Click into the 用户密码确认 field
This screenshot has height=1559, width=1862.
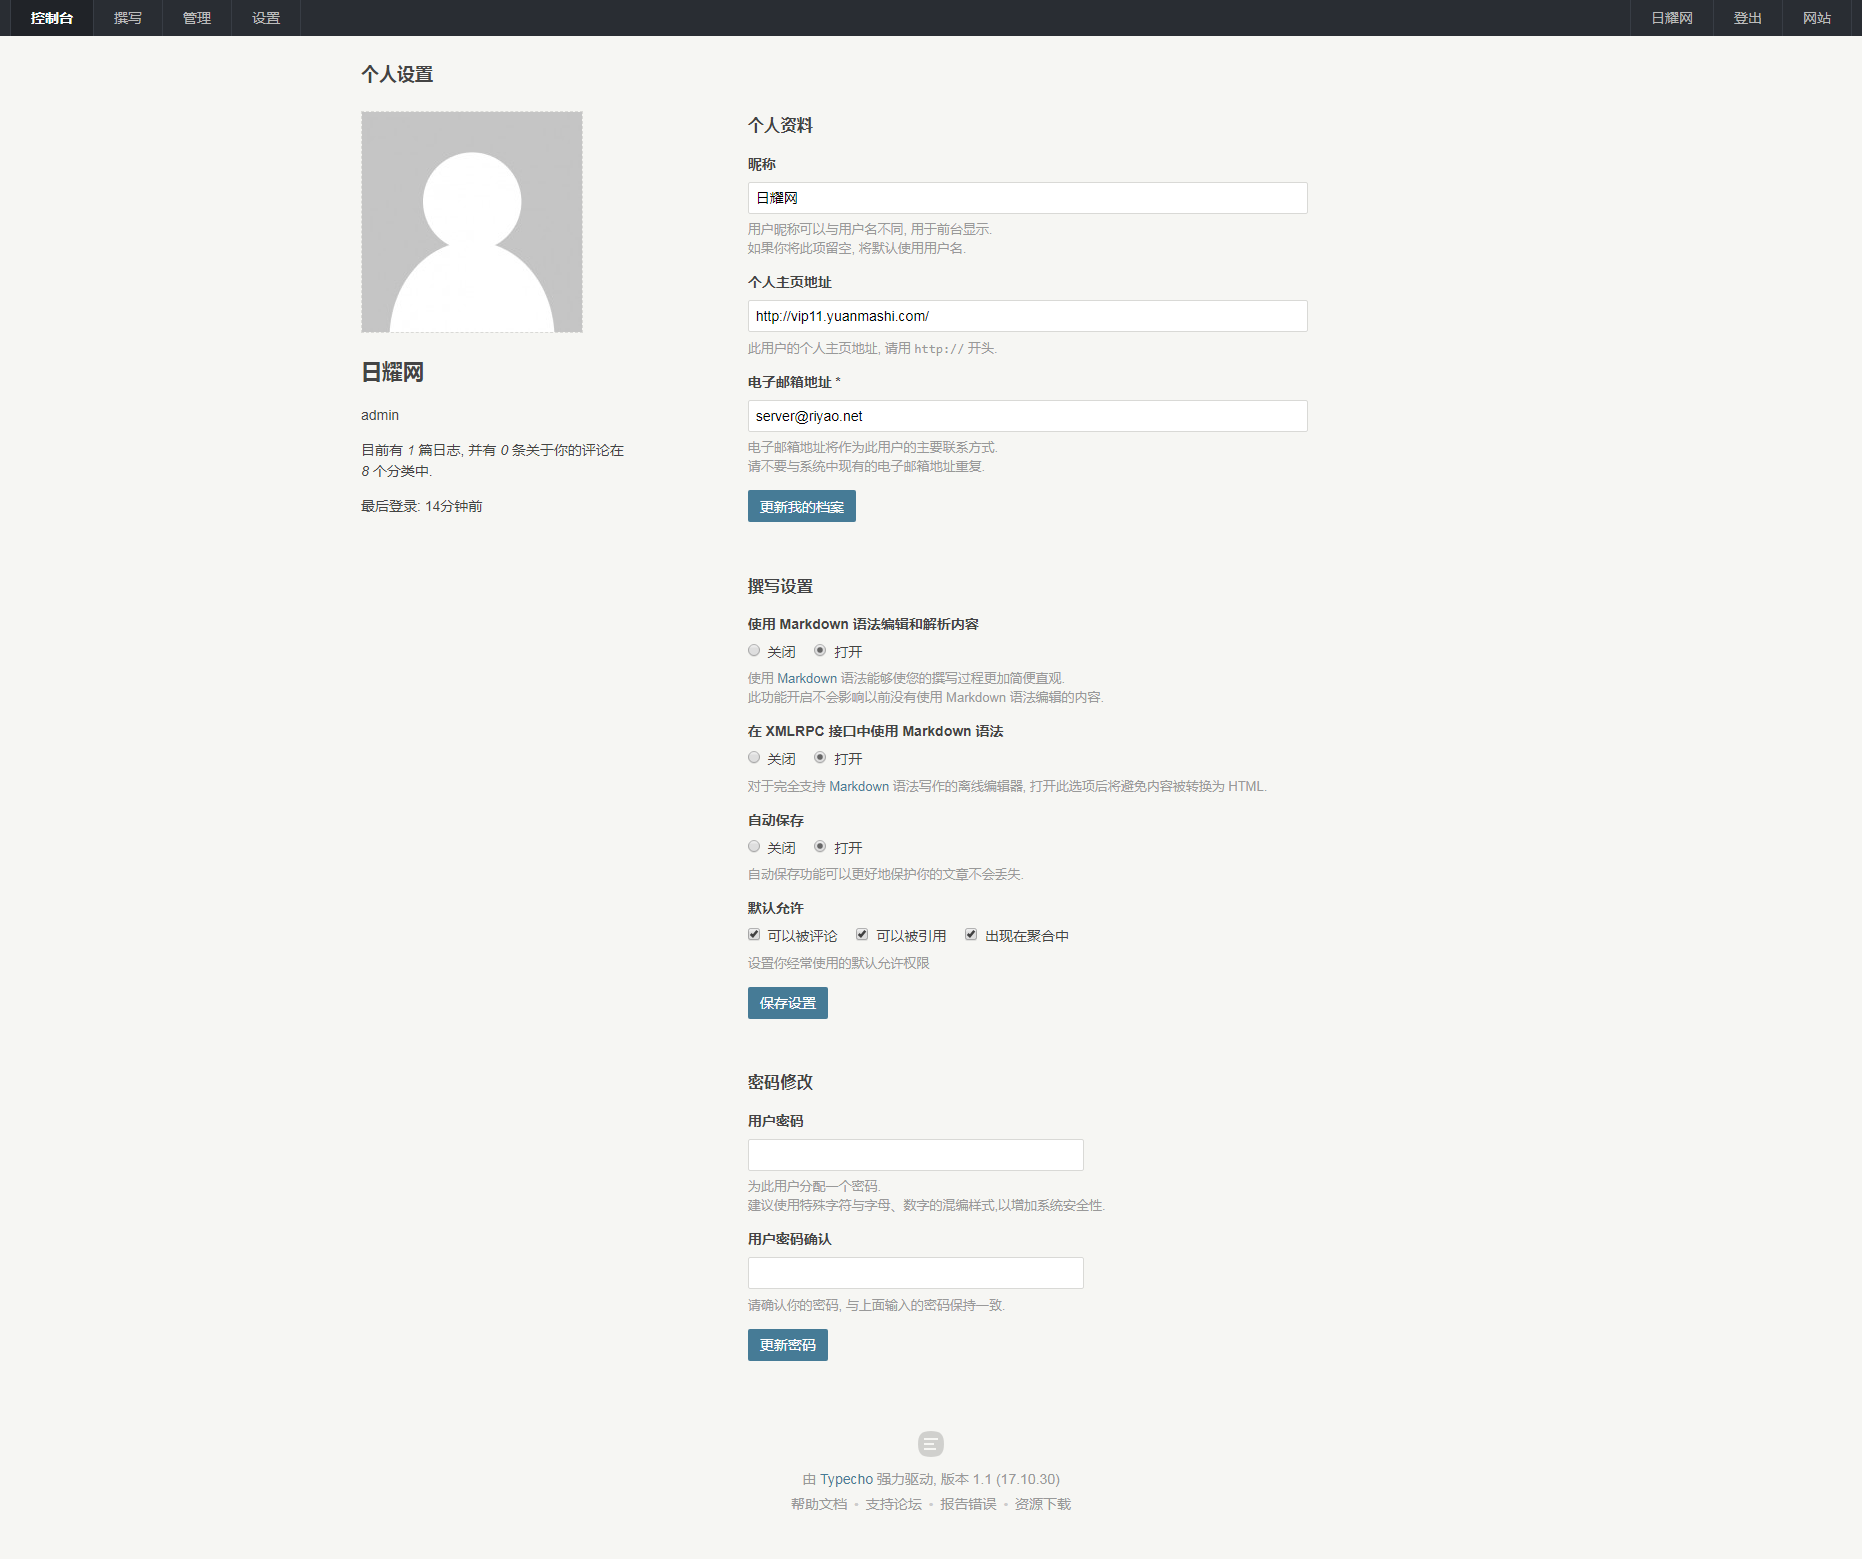click(915, 1273)
